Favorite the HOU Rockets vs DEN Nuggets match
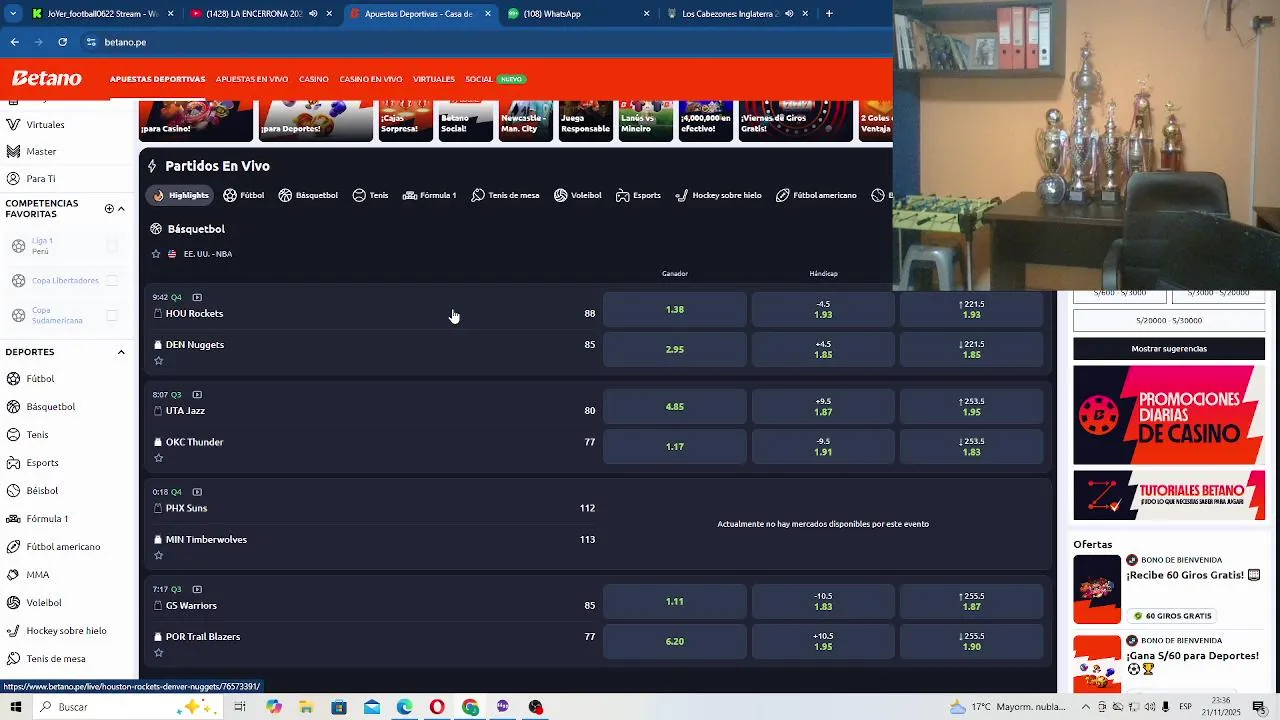The image size is (1280, 720). click(158, 361)
